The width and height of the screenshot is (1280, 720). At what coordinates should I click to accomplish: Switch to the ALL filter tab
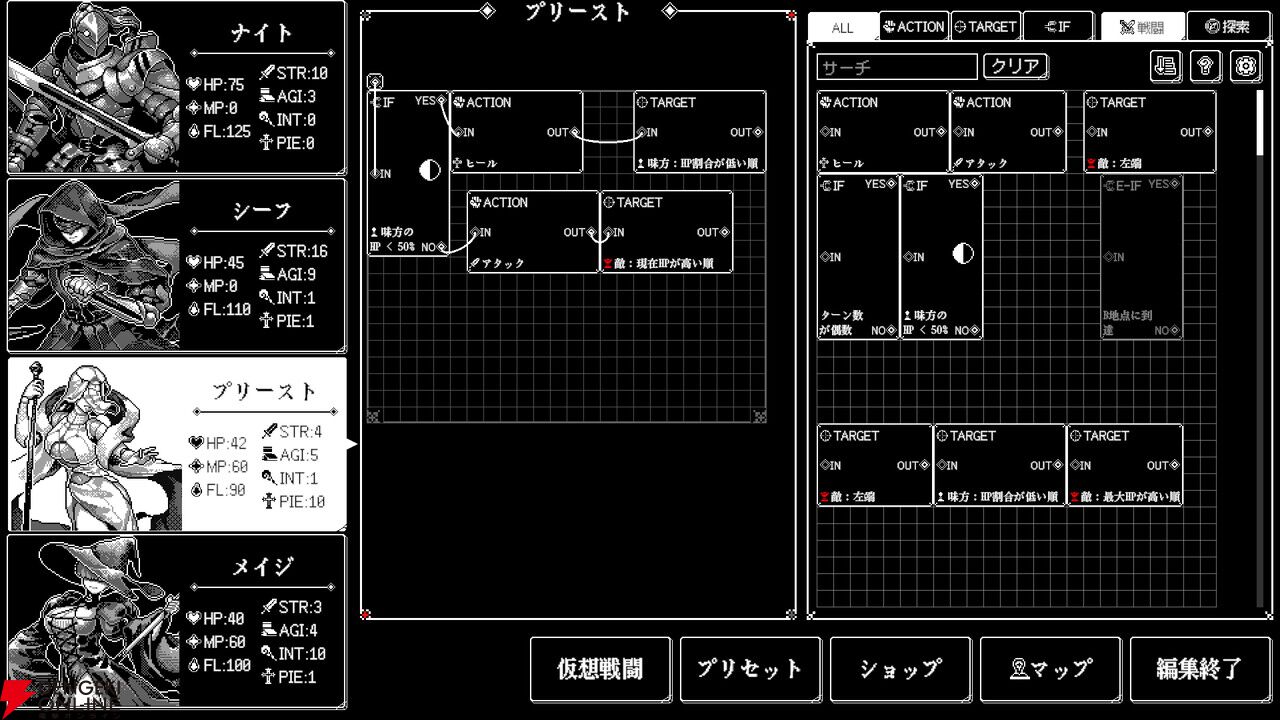(843, 27)
